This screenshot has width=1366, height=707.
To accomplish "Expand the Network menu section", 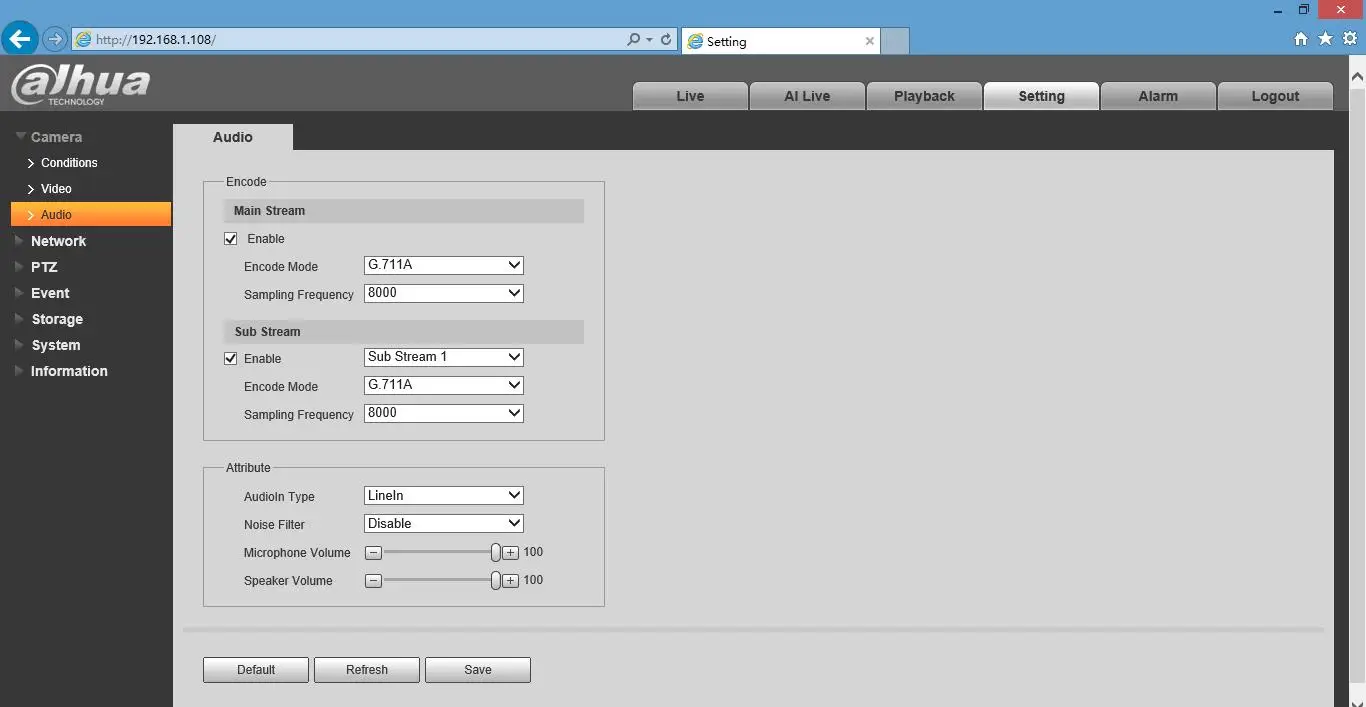I will [59, 241].
